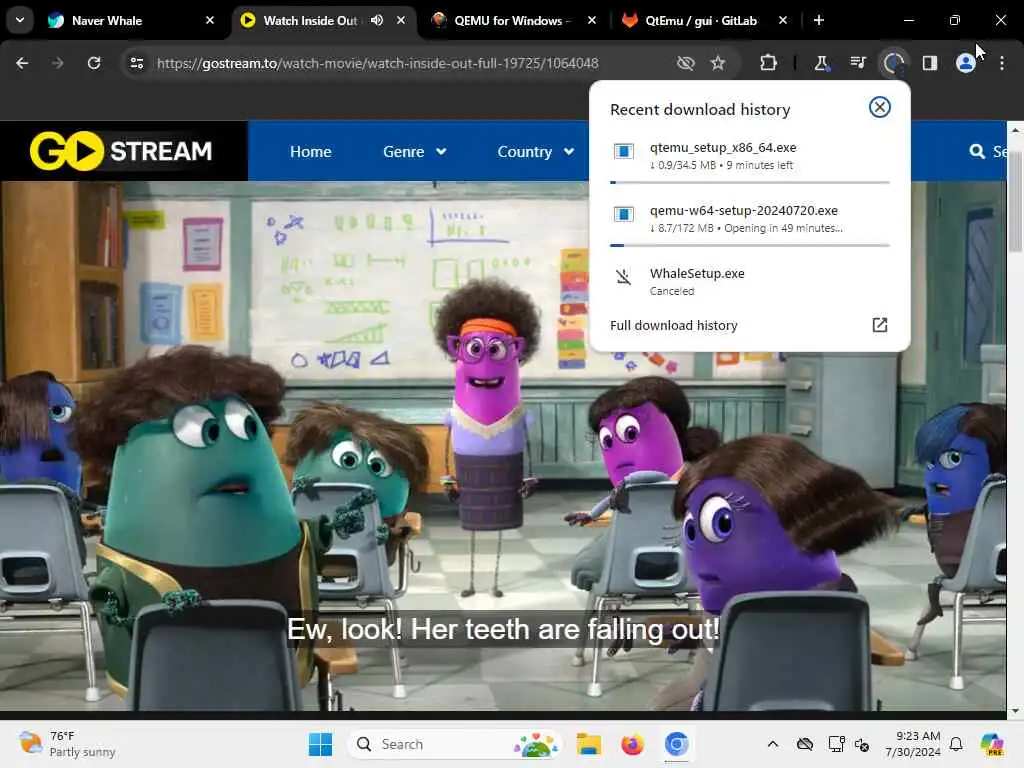Mute the Watch Inside Out tab audio
Viewport: 1024px width, 768px height.
[377, 20]
